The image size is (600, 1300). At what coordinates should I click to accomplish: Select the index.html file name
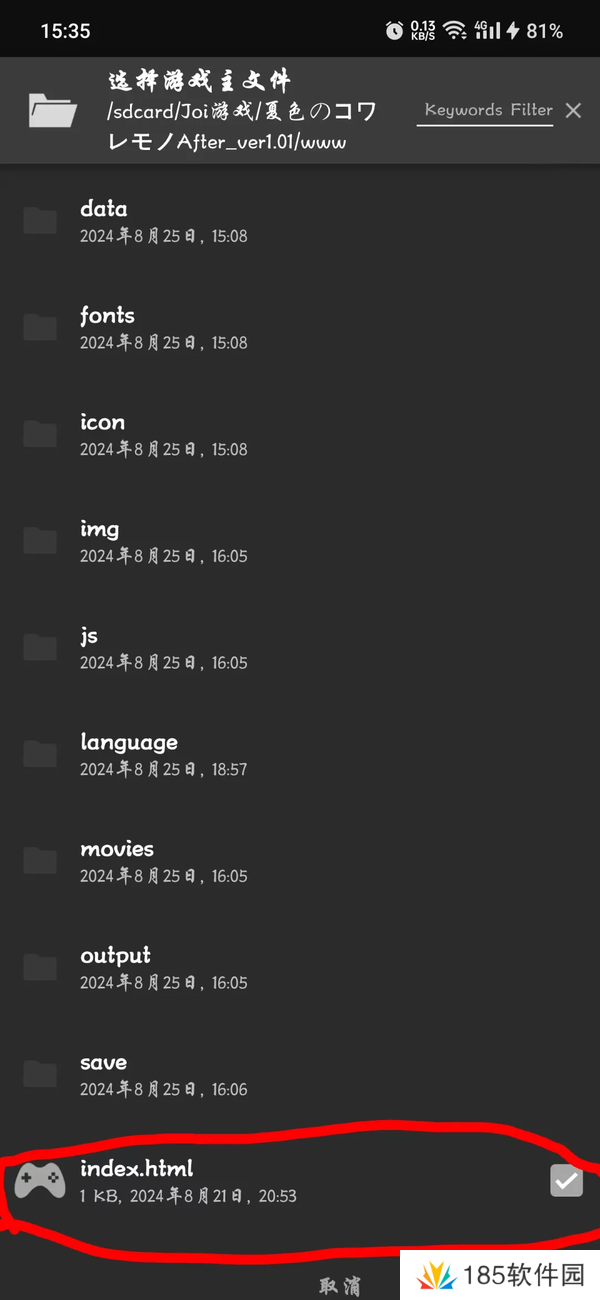(x=137, y=1169)
